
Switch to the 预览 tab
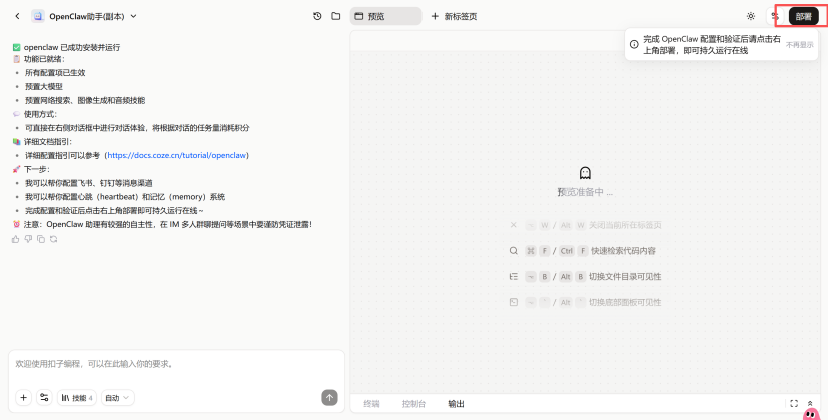click(x=385, y=16)
